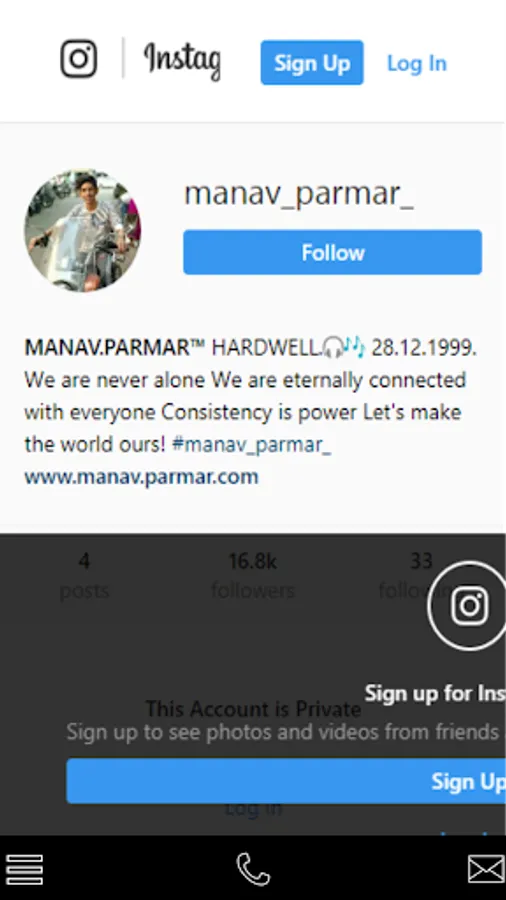Open the envelope mail icon in bottom bar

click(486, 869)
